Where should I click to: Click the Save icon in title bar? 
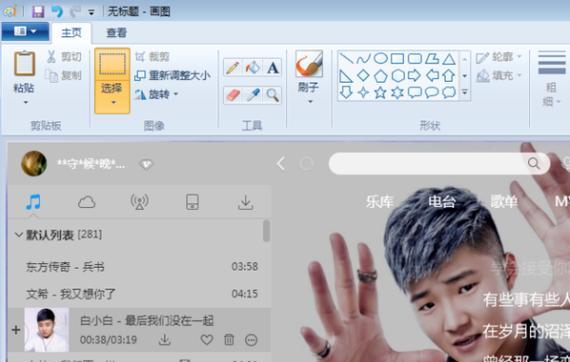pos(38,12)
